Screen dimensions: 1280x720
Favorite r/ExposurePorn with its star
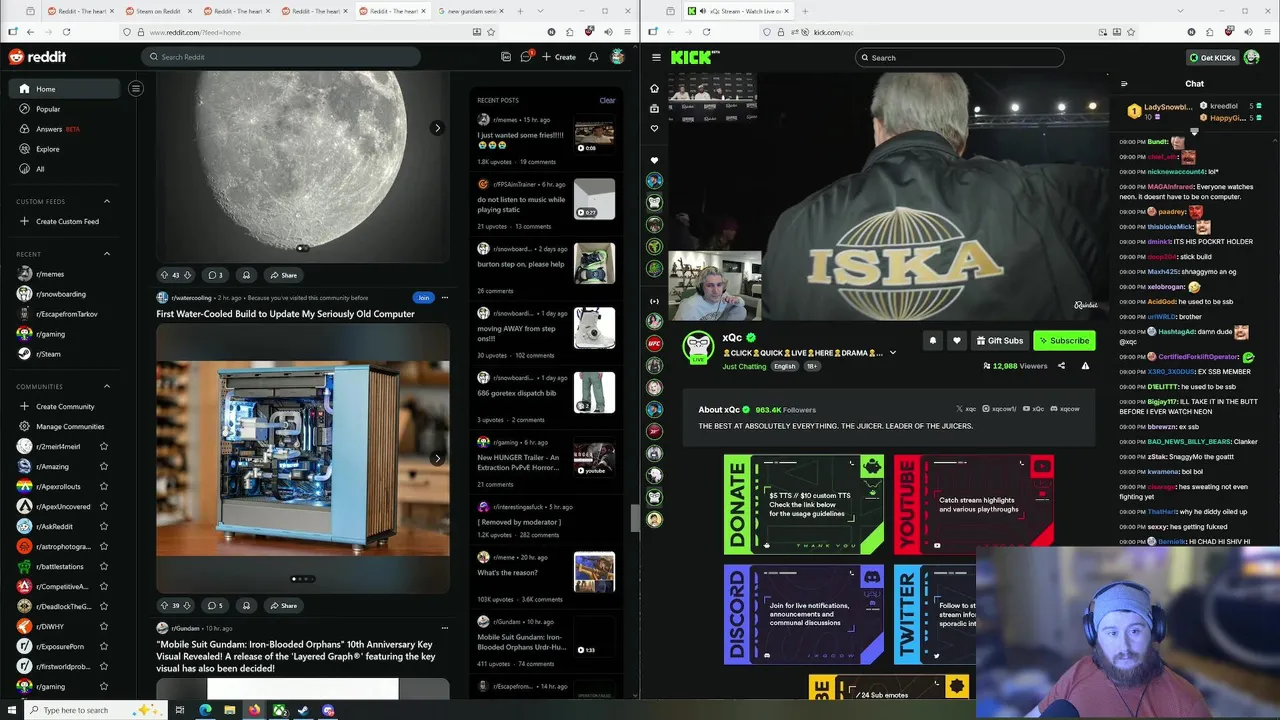click(104, 647)
